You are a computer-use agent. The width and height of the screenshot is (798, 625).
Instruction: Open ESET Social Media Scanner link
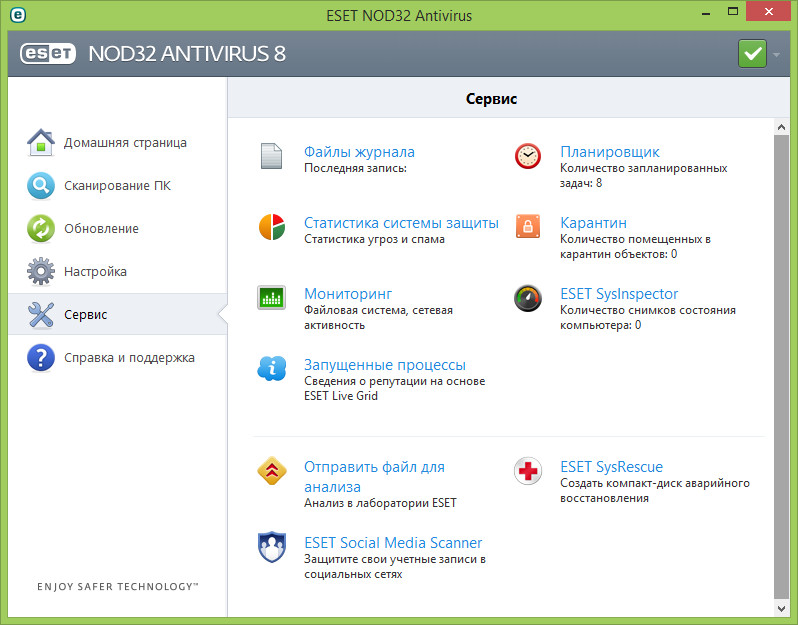click(393, 543)
